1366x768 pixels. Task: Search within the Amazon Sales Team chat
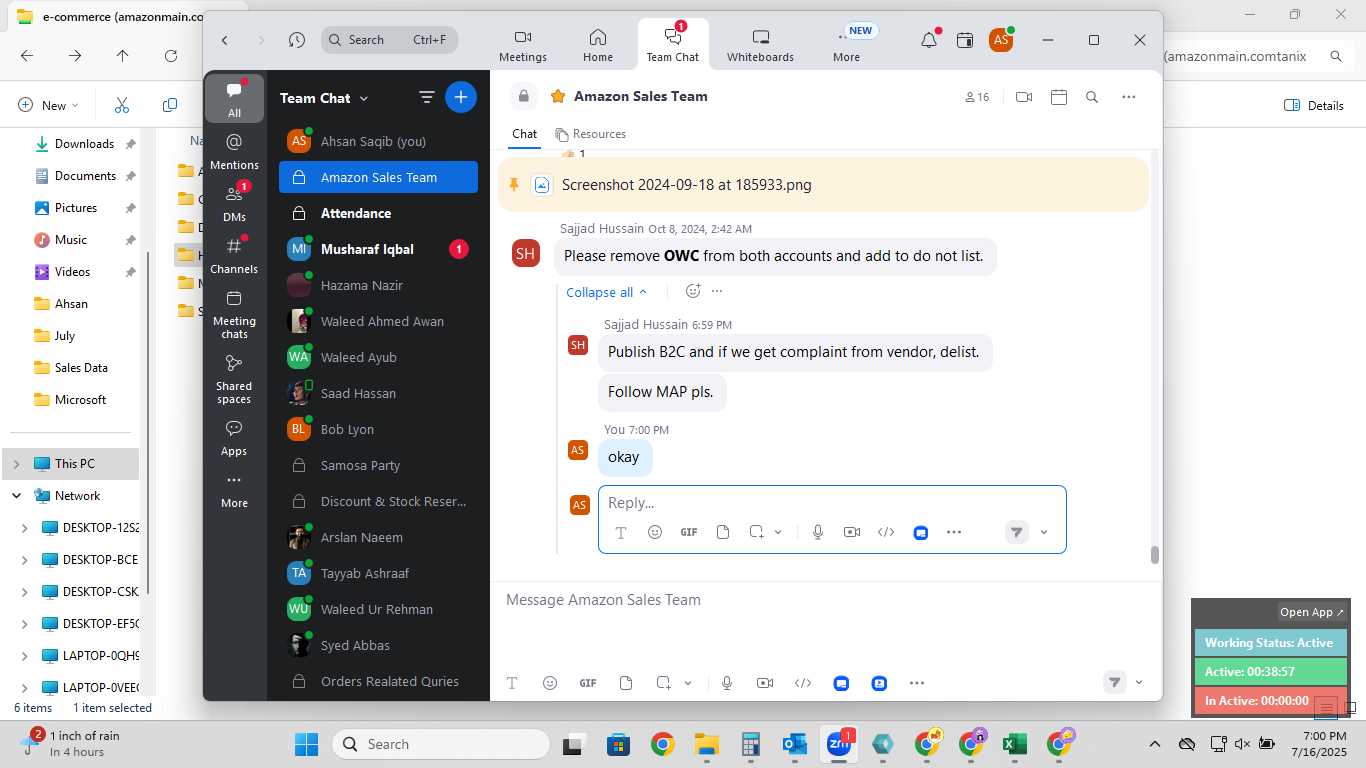point(1092,97)
